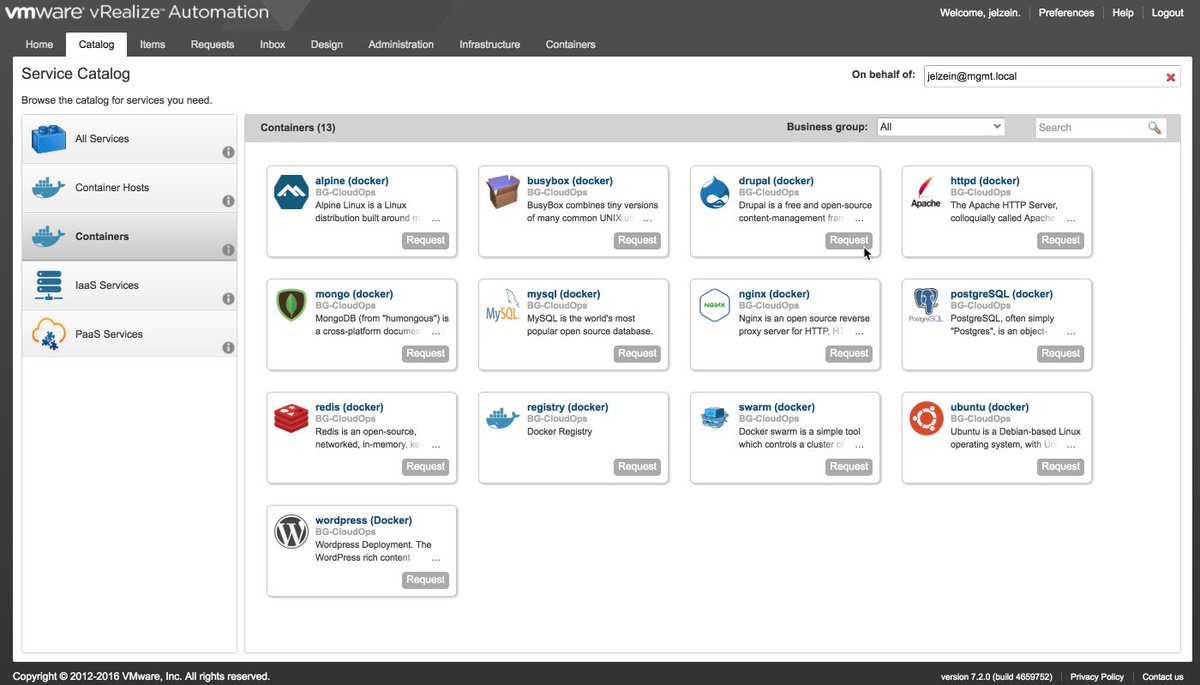Image resolution: width=1200 pixels, height=685 pixels.
Task: Show info for IaaS Services category
Action: 228,298
